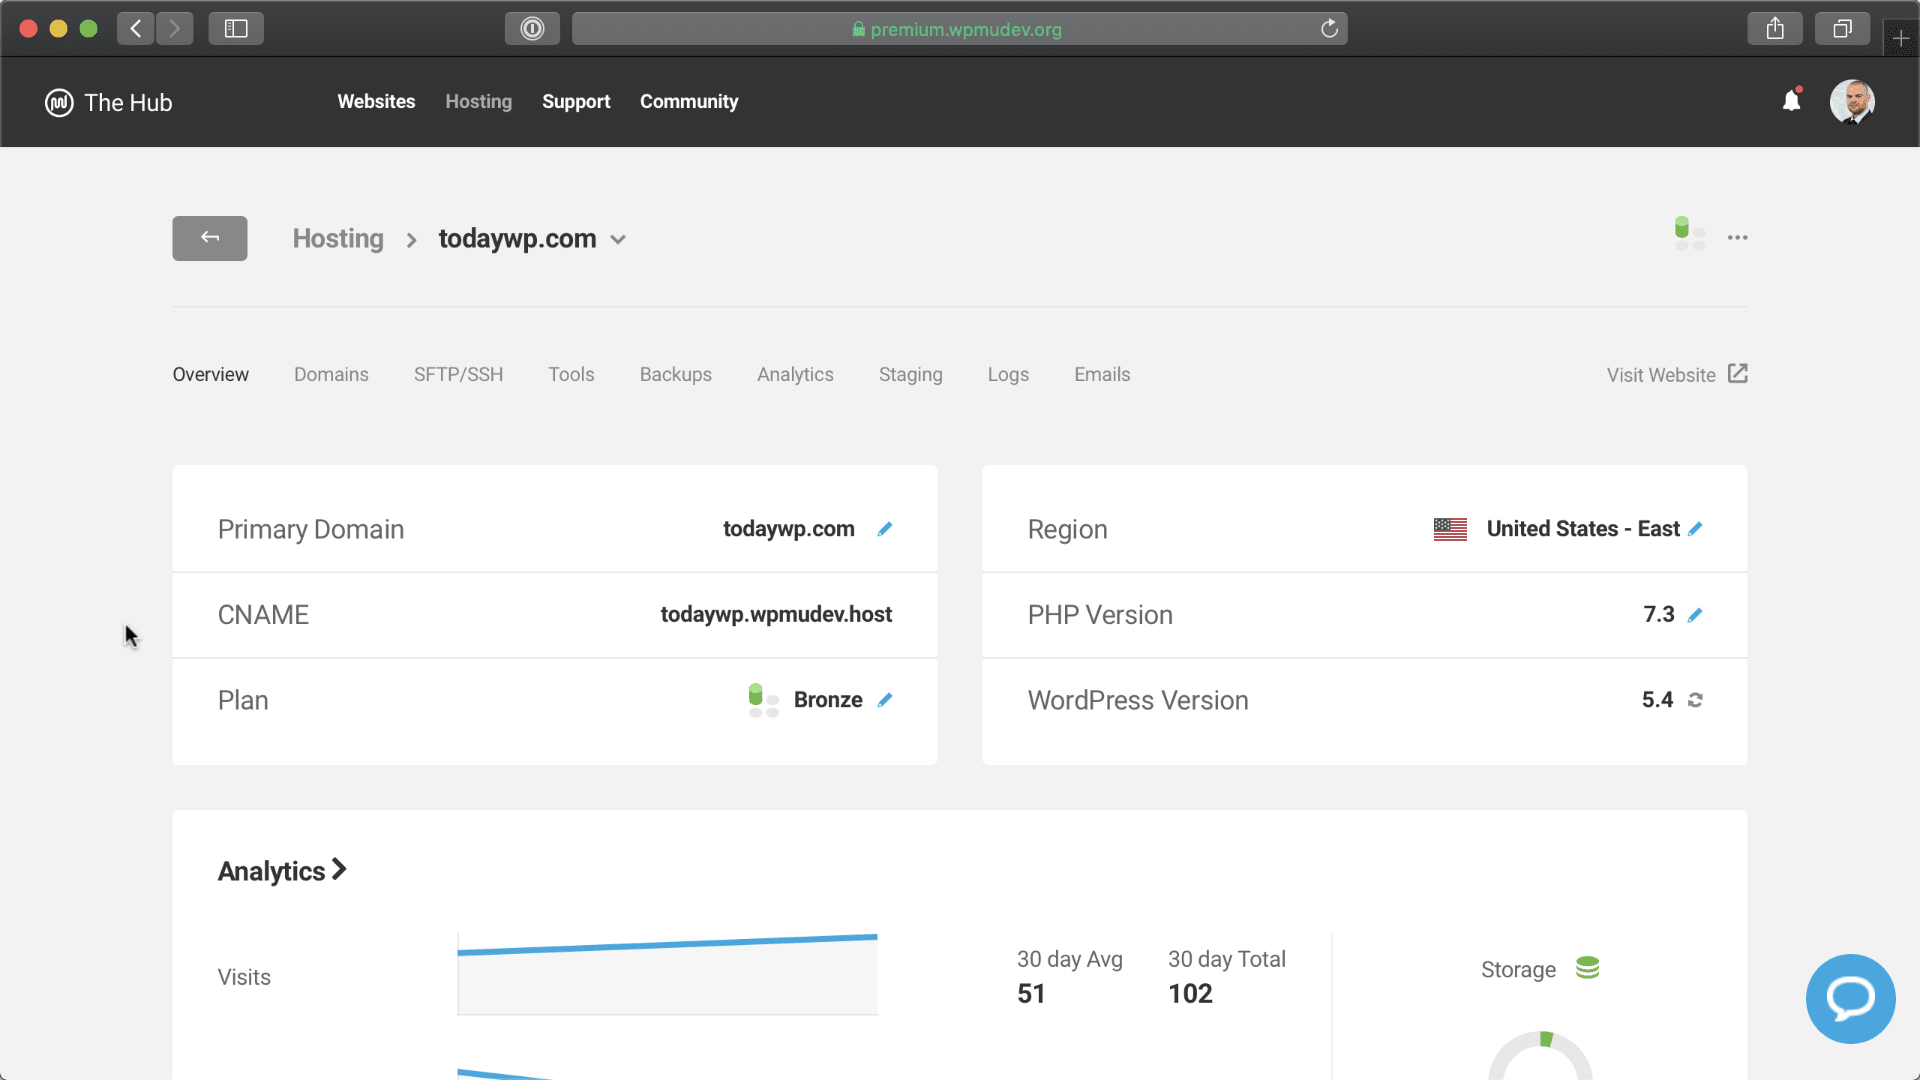Click the WPMU DEV Hub logo icon
Image resolution: width=1920 pixels, height=1080 pixels.
tap(59, 102)
